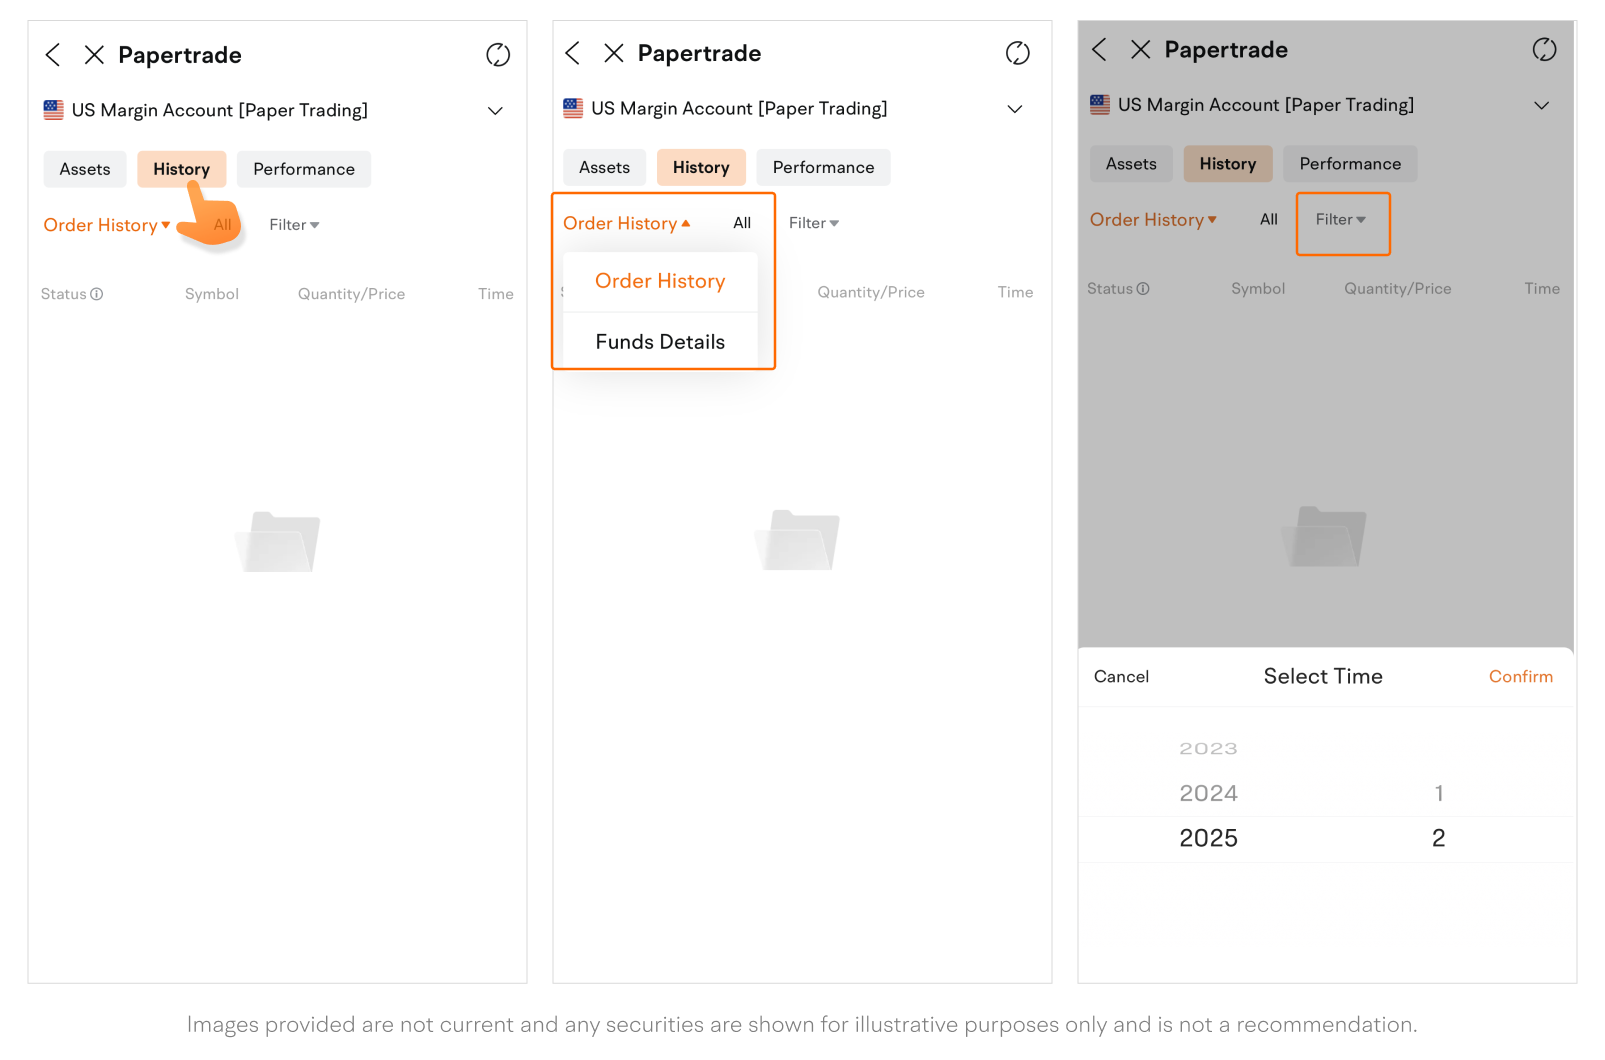Click the refresh icon in the left panel
Viewport: 1605px width, 1060px height.
click(498, 55)
